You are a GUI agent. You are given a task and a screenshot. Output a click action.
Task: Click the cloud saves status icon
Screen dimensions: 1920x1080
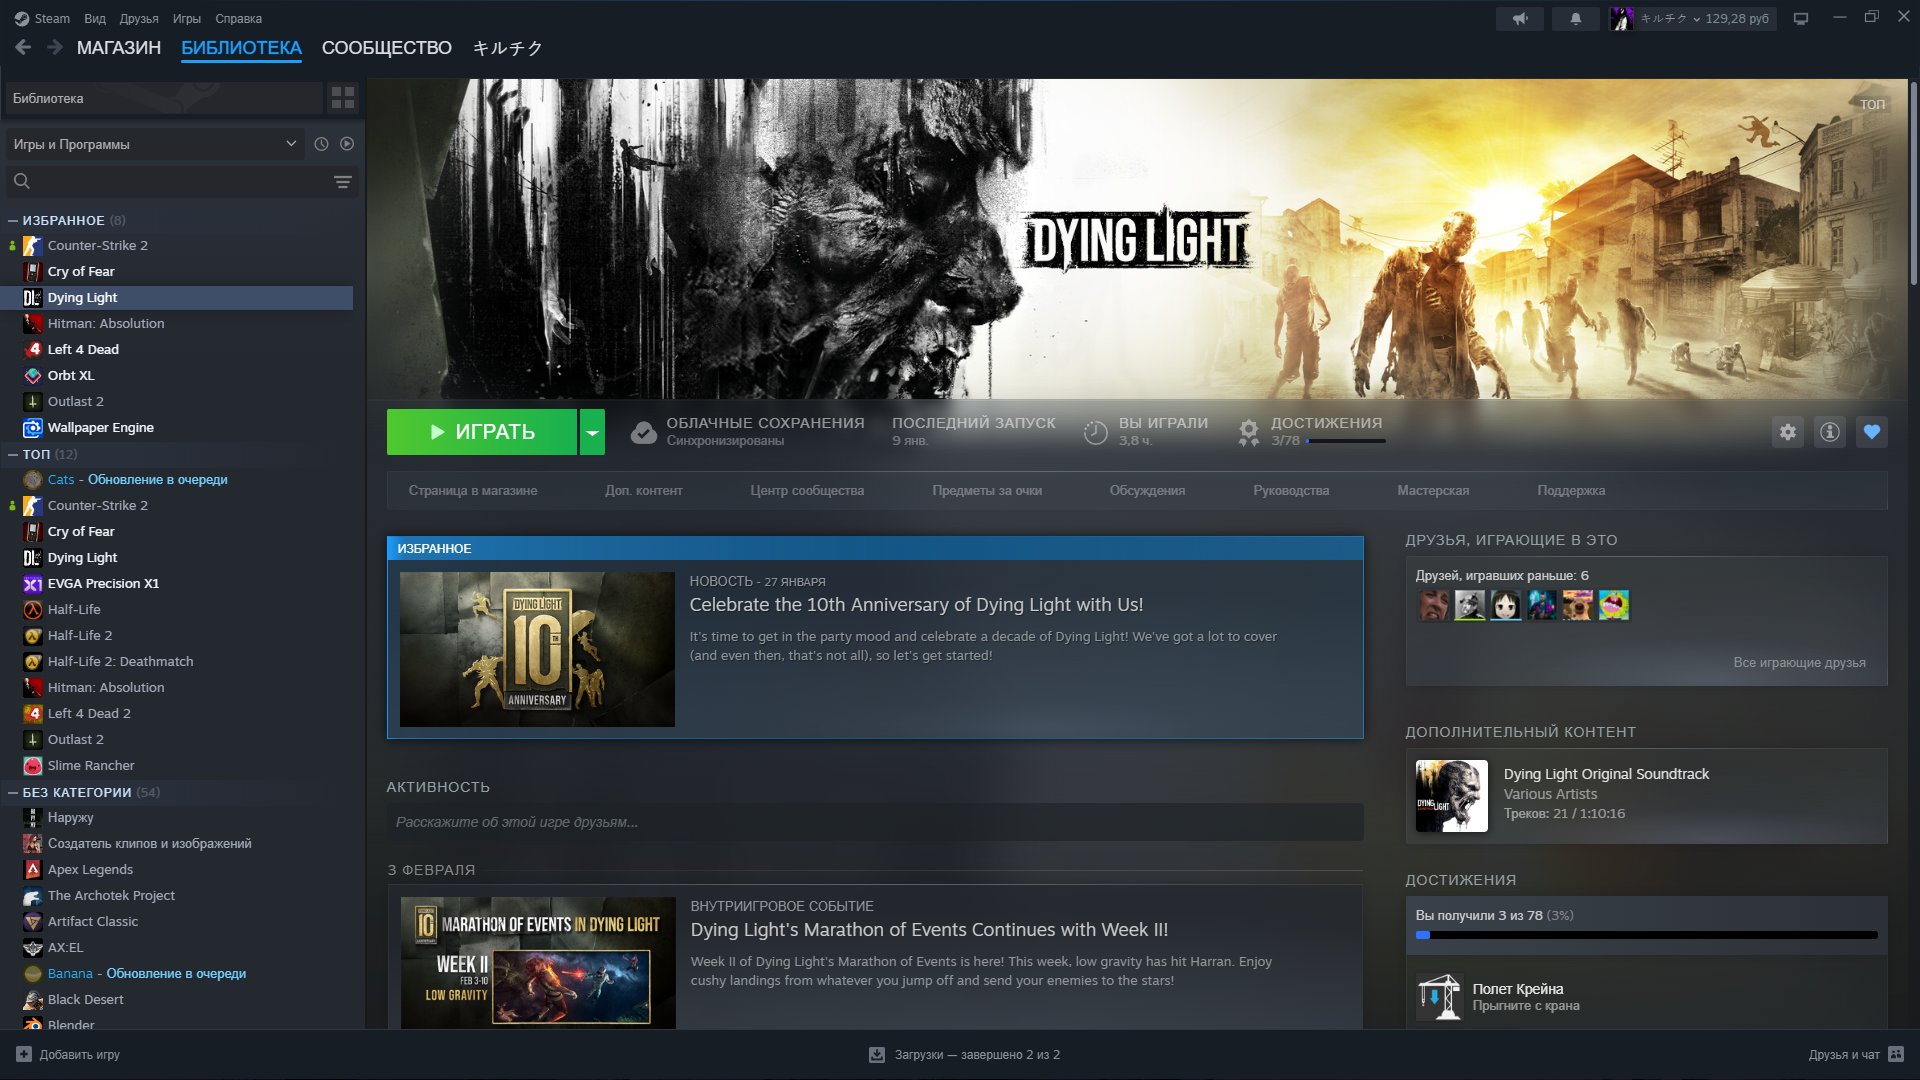coord(644,432)
